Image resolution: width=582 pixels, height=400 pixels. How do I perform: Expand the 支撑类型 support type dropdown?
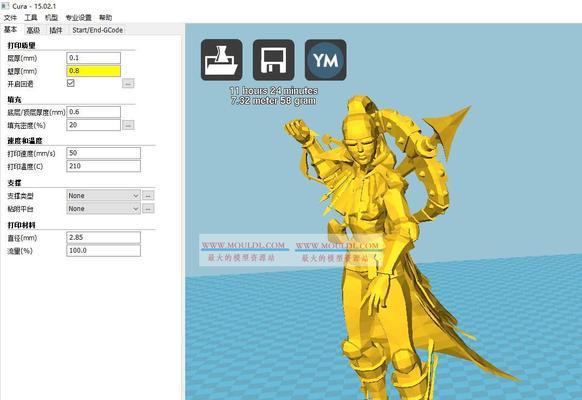click(103, 196)
